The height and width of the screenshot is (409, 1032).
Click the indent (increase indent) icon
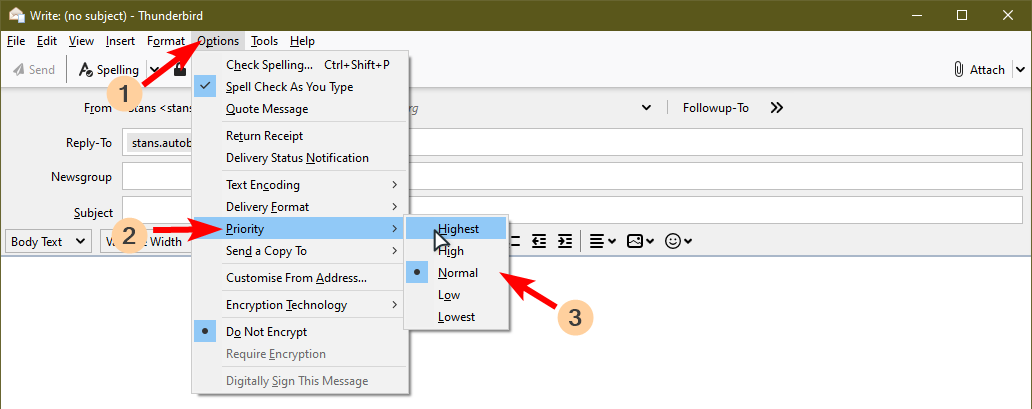[565, 241]
